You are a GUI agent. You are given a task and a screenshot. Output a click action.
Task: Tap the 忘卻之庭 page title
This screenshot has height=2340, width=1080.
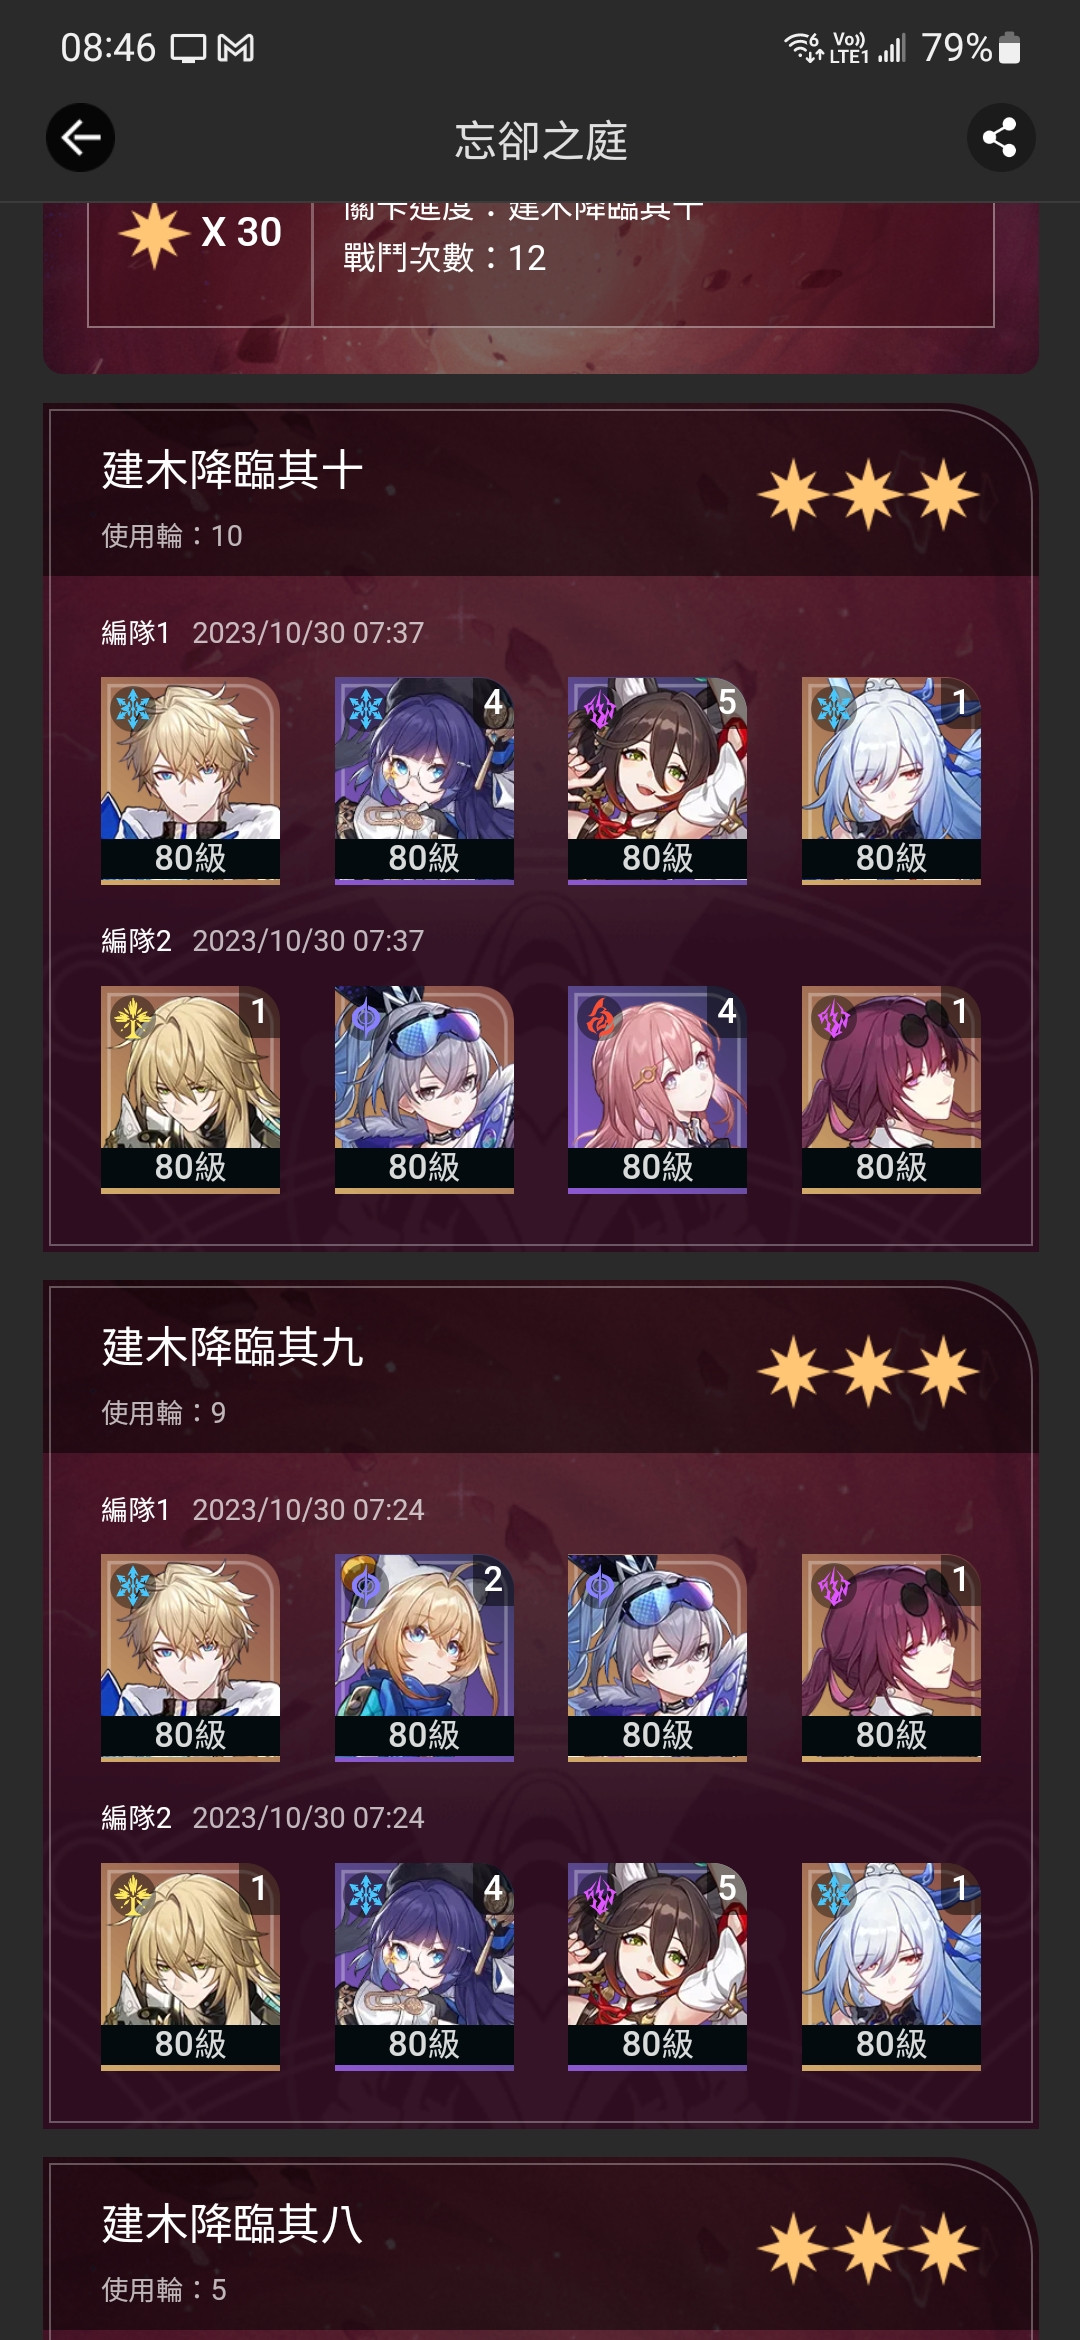tap(541, 140)
